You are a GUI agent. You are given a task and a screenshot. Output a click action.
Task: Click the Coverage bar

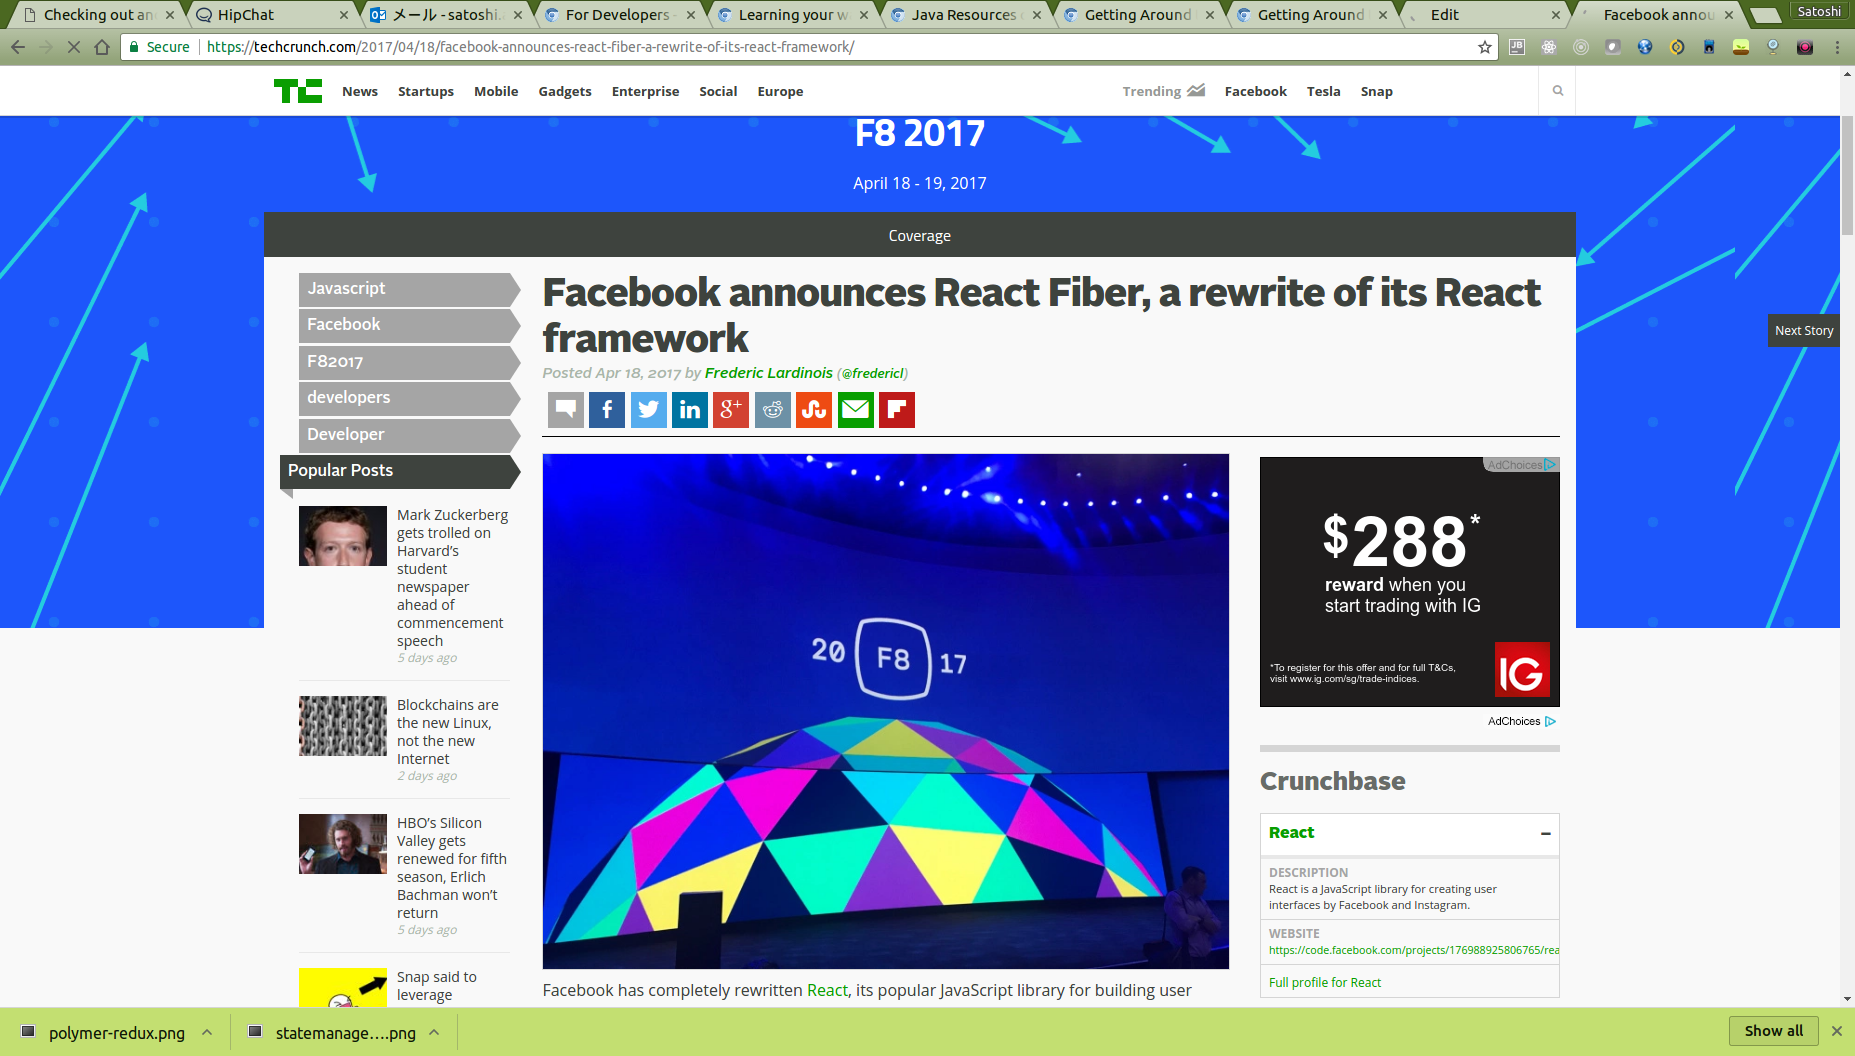click(919, 235)
